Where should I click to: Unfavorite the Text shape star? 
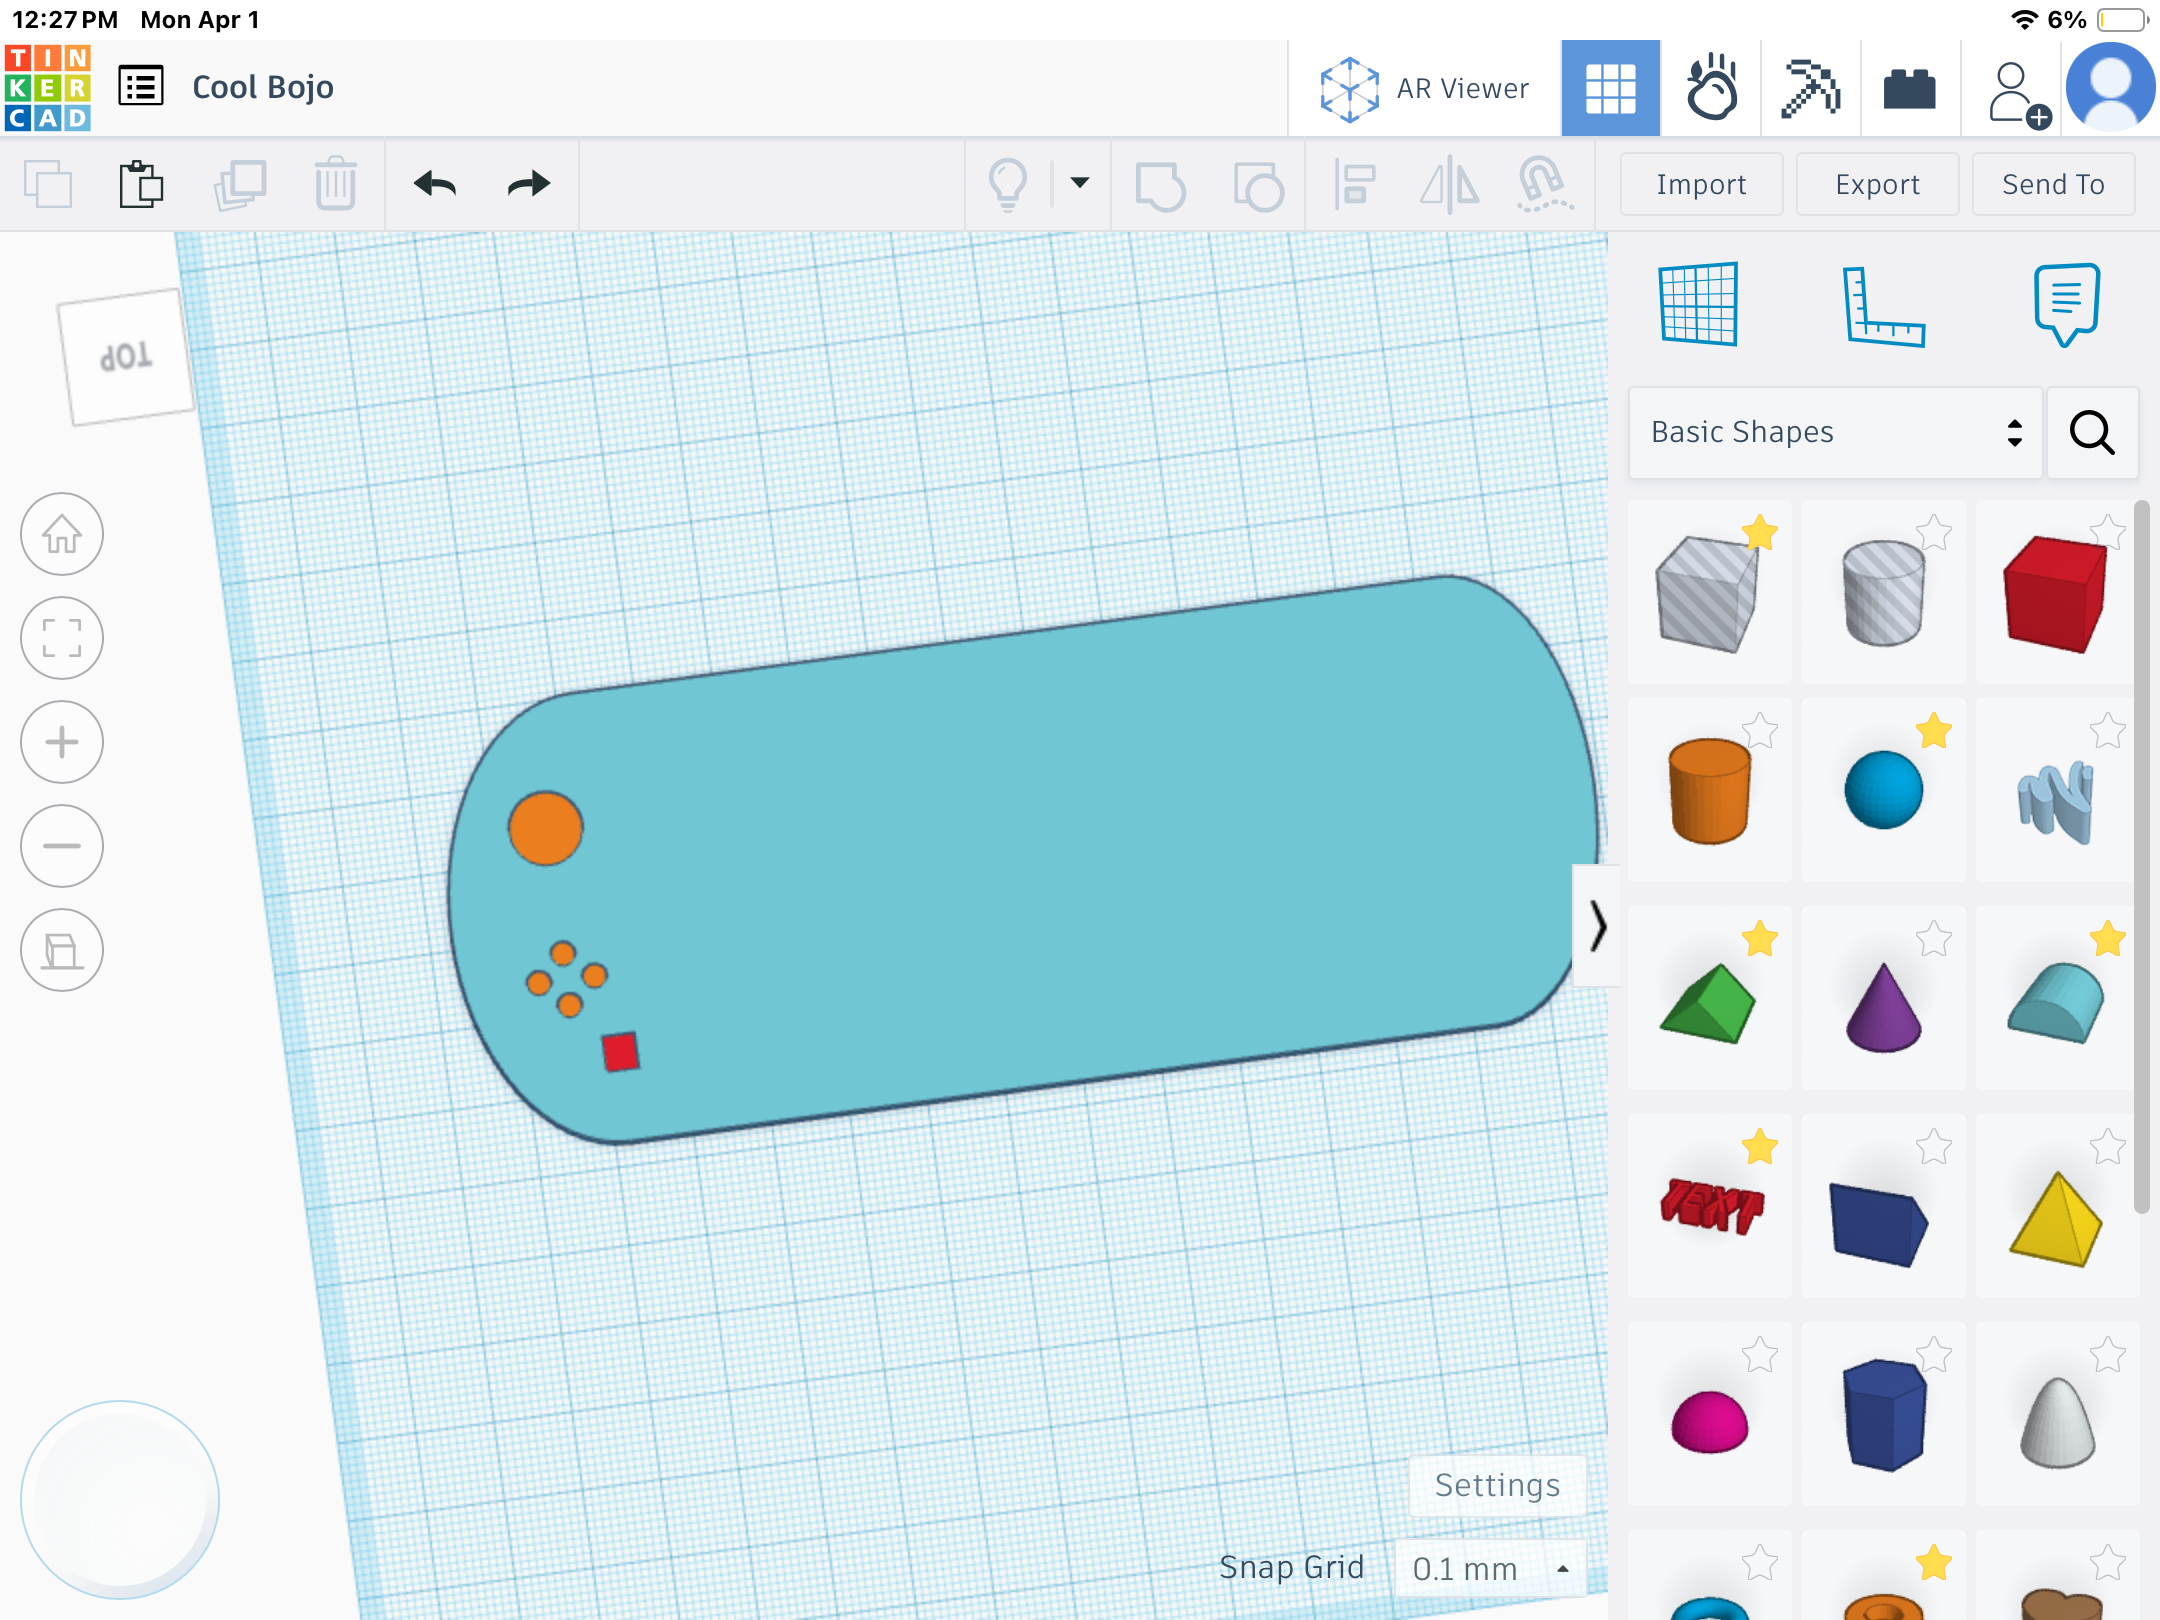[x=1760, y=1146]
